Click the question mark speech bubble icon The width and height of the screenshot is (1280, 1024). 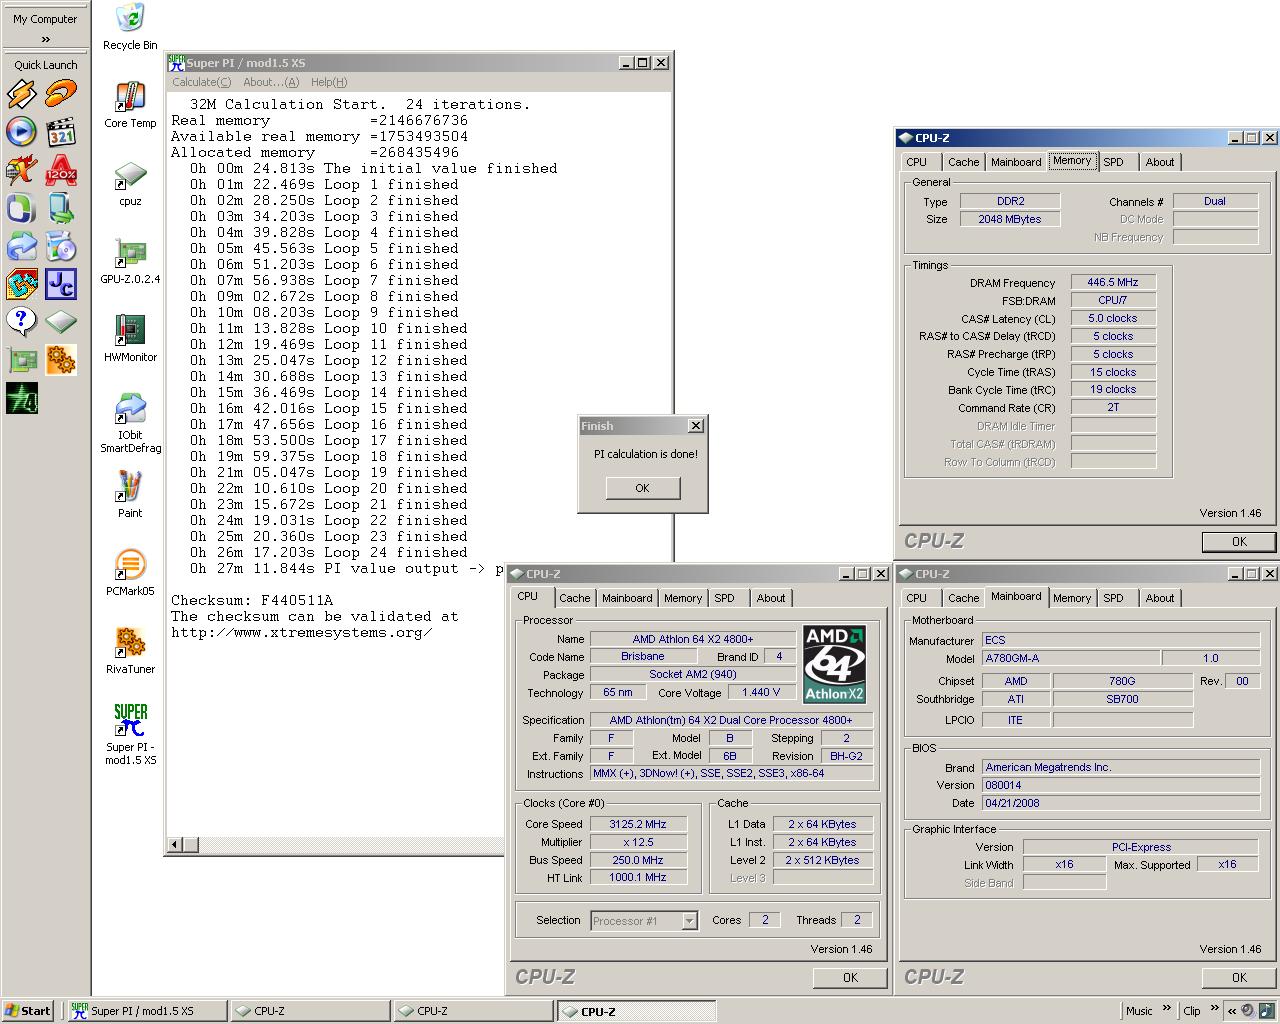click(x=21, y=321)
